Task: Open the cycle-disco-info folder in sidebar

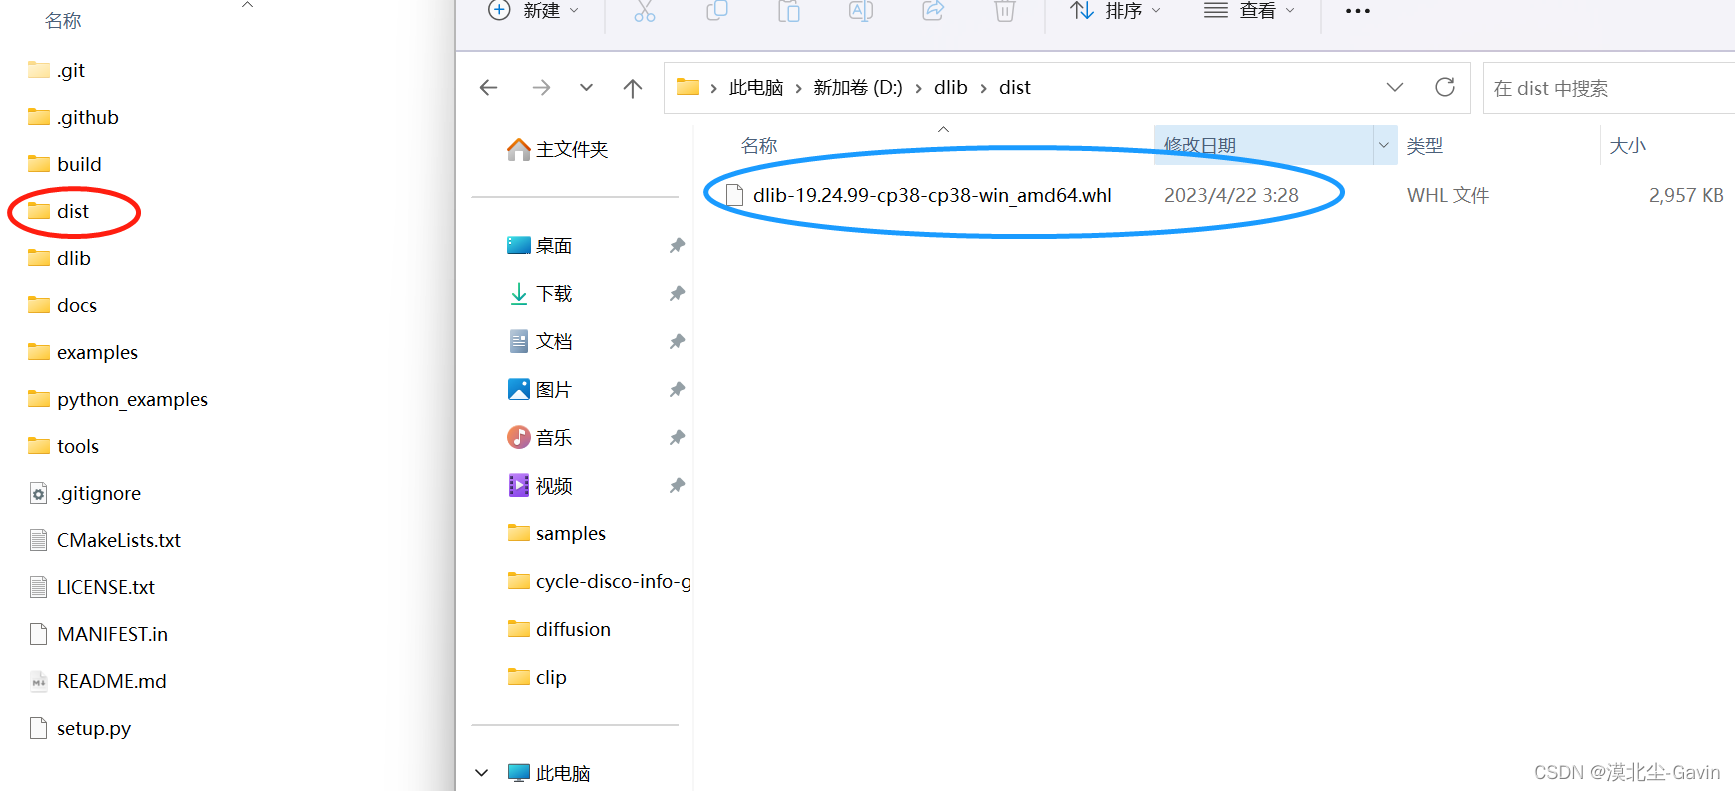Action: (599, 581)
